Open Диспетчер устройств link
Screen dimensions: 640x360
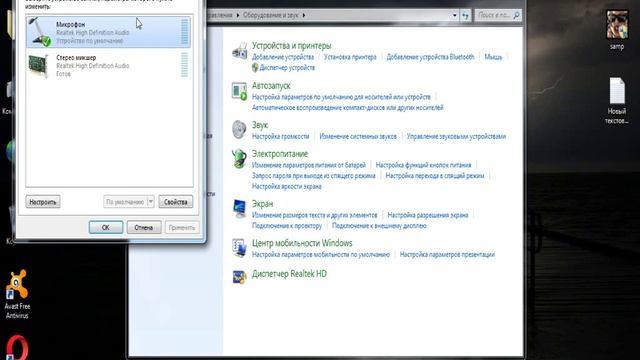point(287,68)
